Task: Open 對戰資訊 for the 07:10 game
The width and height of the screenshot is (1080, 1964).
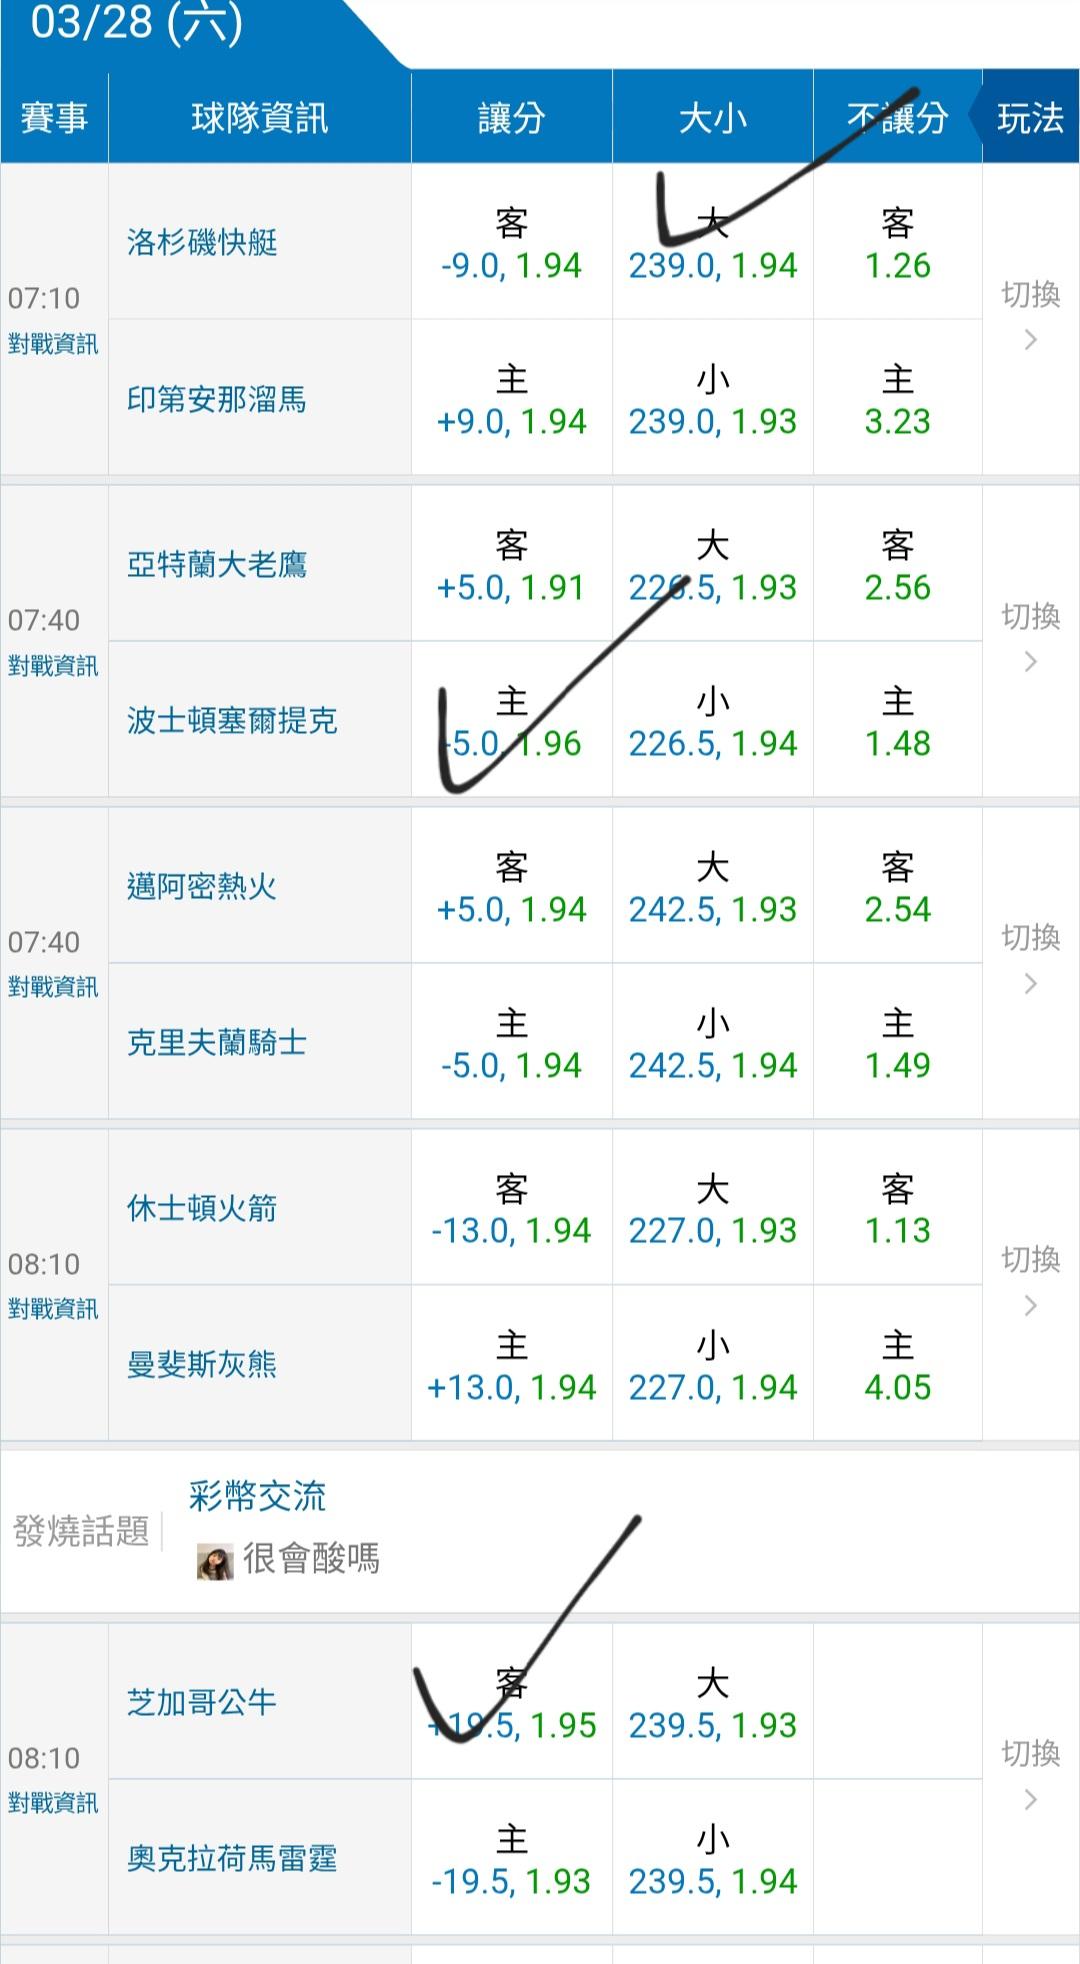Action: pyautogui.click(x=53, y=344)
